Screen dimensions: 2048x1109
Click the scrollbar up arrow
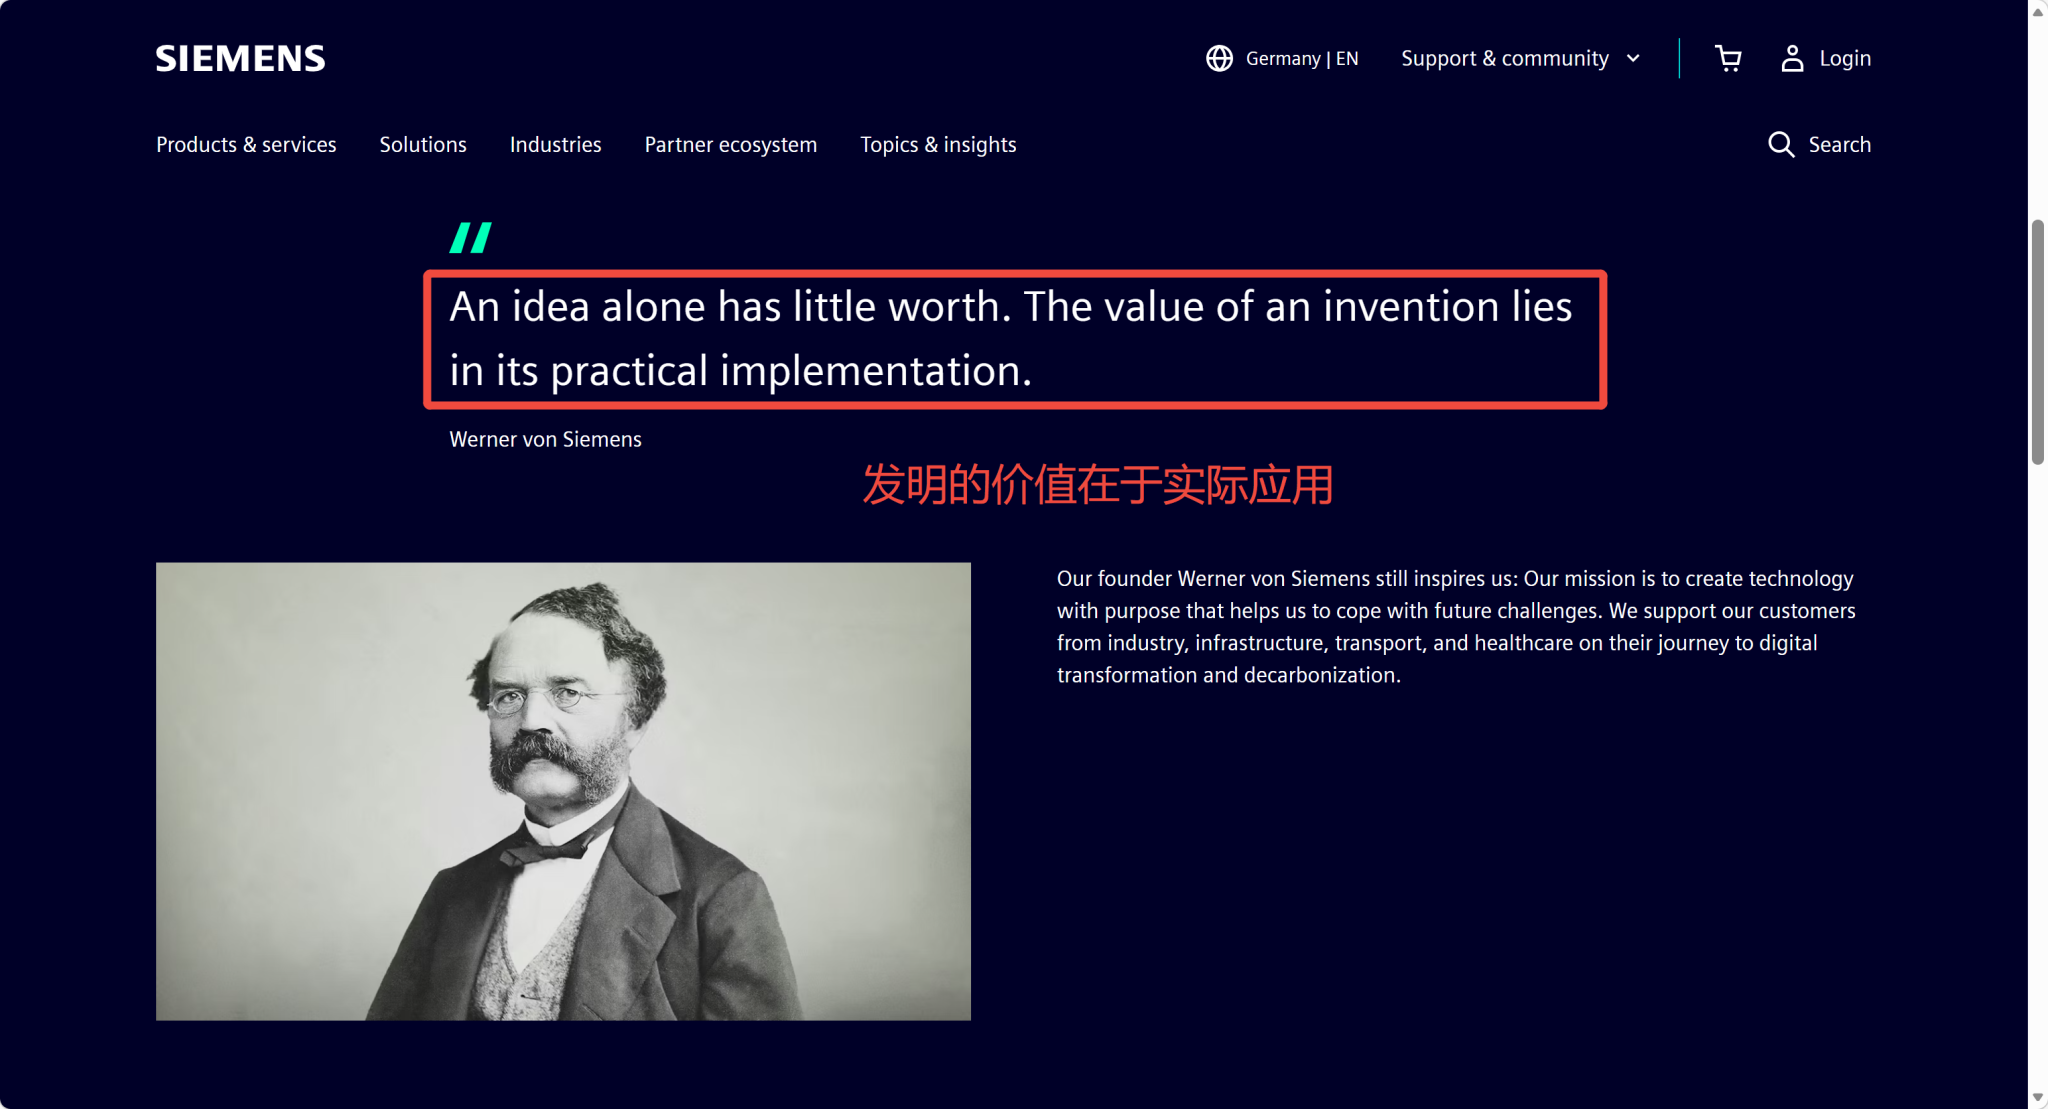2038,11
